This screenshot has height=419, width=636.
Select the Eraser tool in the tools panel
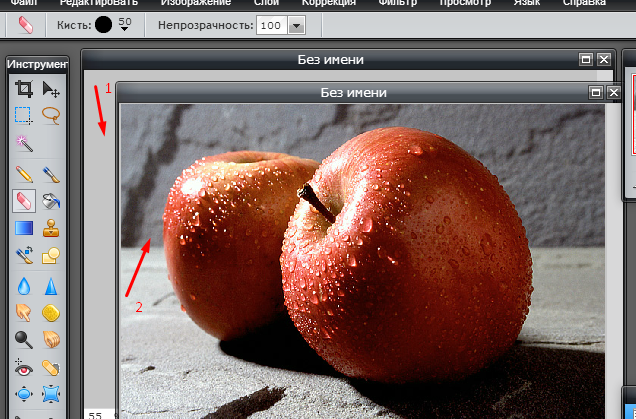click(x=24, y=200)
